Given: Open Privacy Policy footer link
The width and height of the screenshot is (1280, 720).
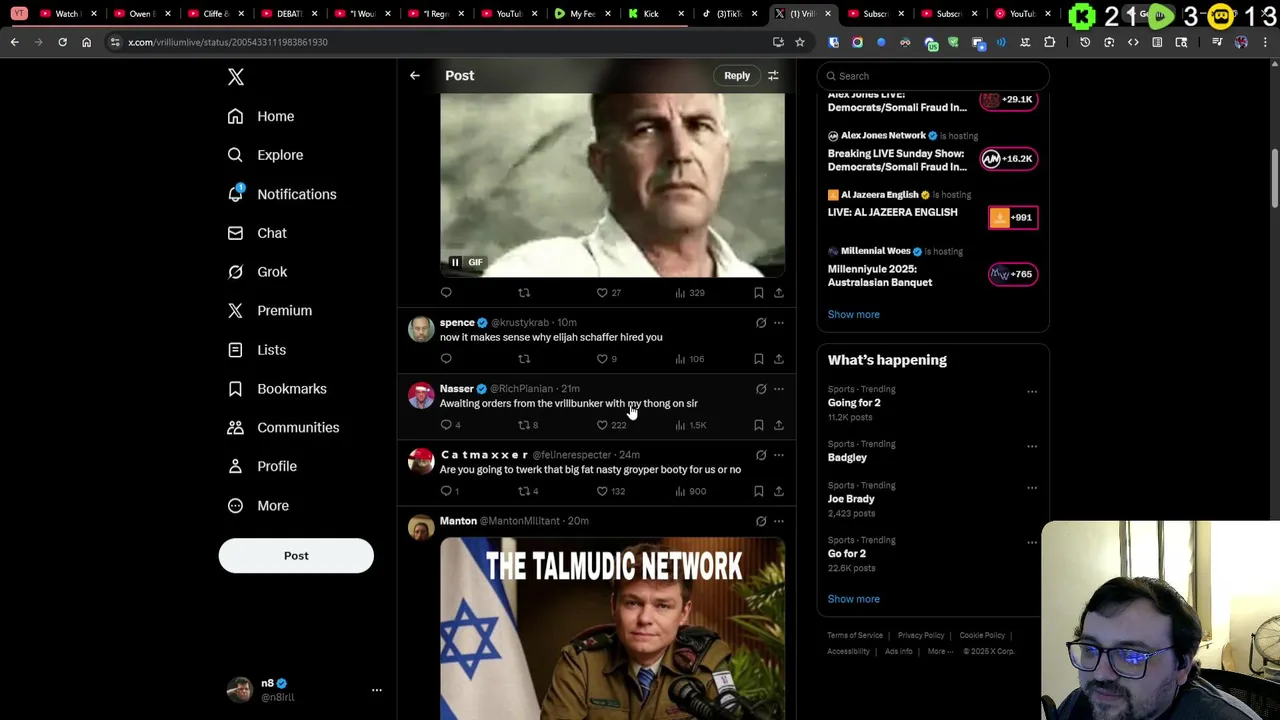Looking at the screenshot, I should tap(921, 635).
